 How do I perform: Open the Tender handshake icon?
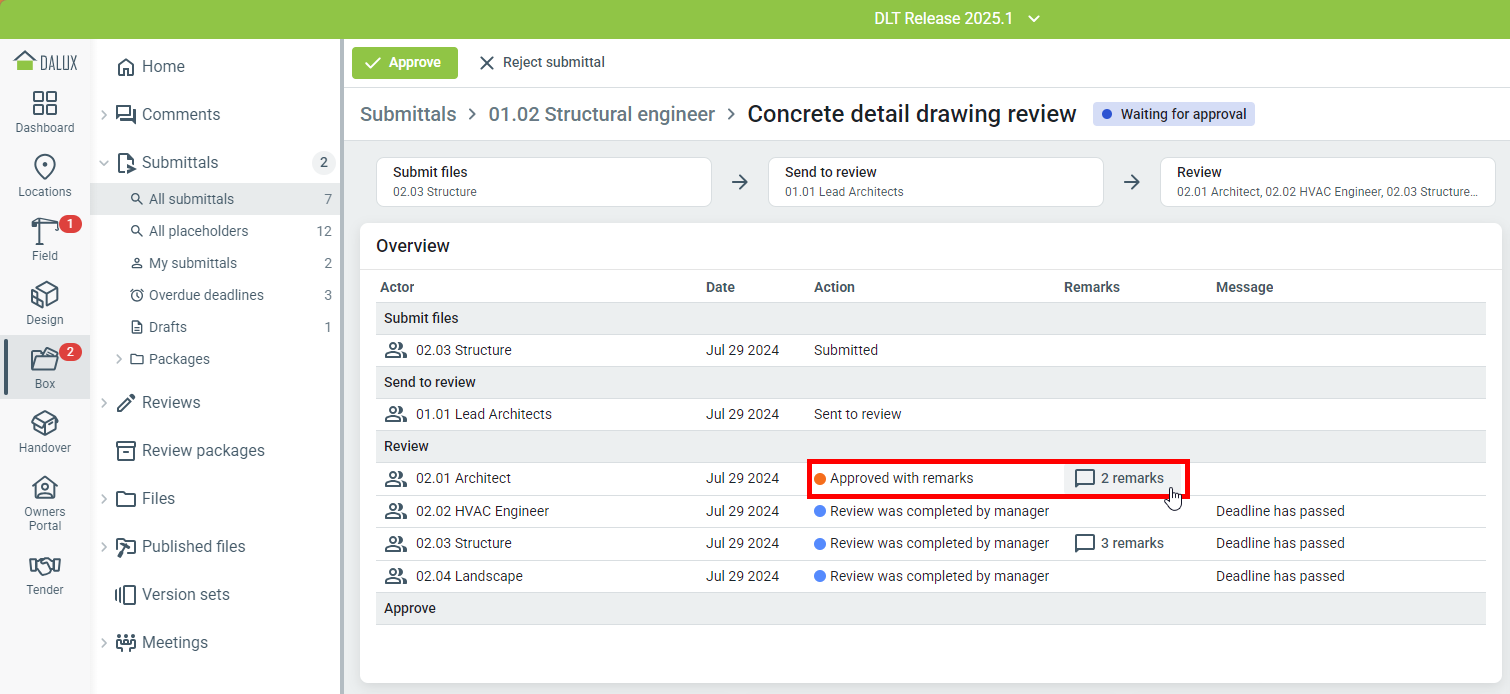coord(45,566)
